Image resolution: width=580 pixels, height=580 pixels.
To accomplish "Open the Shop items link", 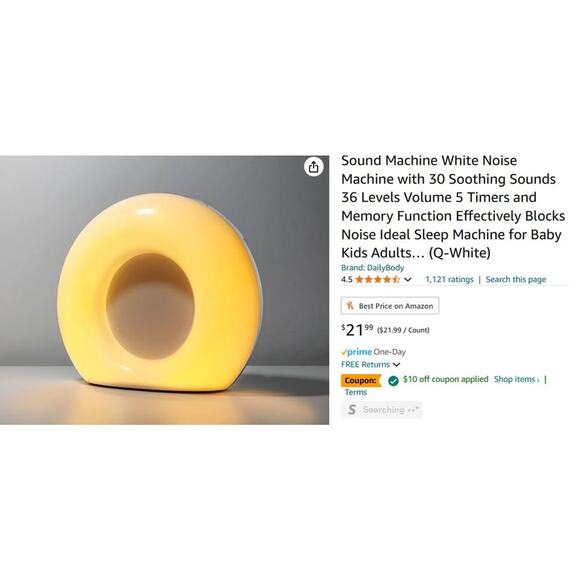I will [515, 379].
